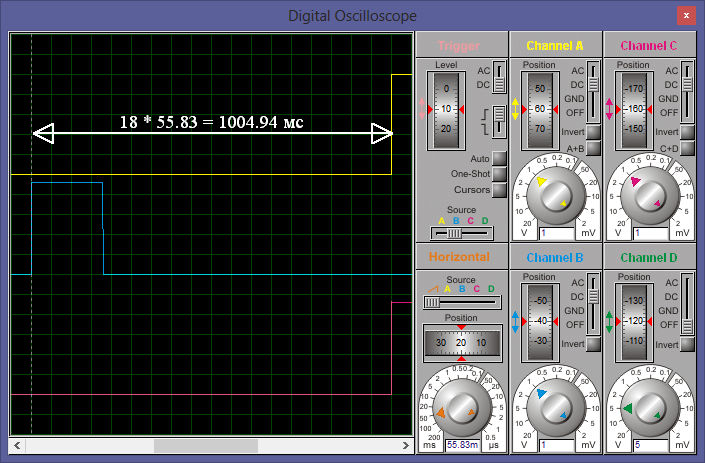Click the yellow Channel A position arrow
705x463 pixels.
coord(517,109)
